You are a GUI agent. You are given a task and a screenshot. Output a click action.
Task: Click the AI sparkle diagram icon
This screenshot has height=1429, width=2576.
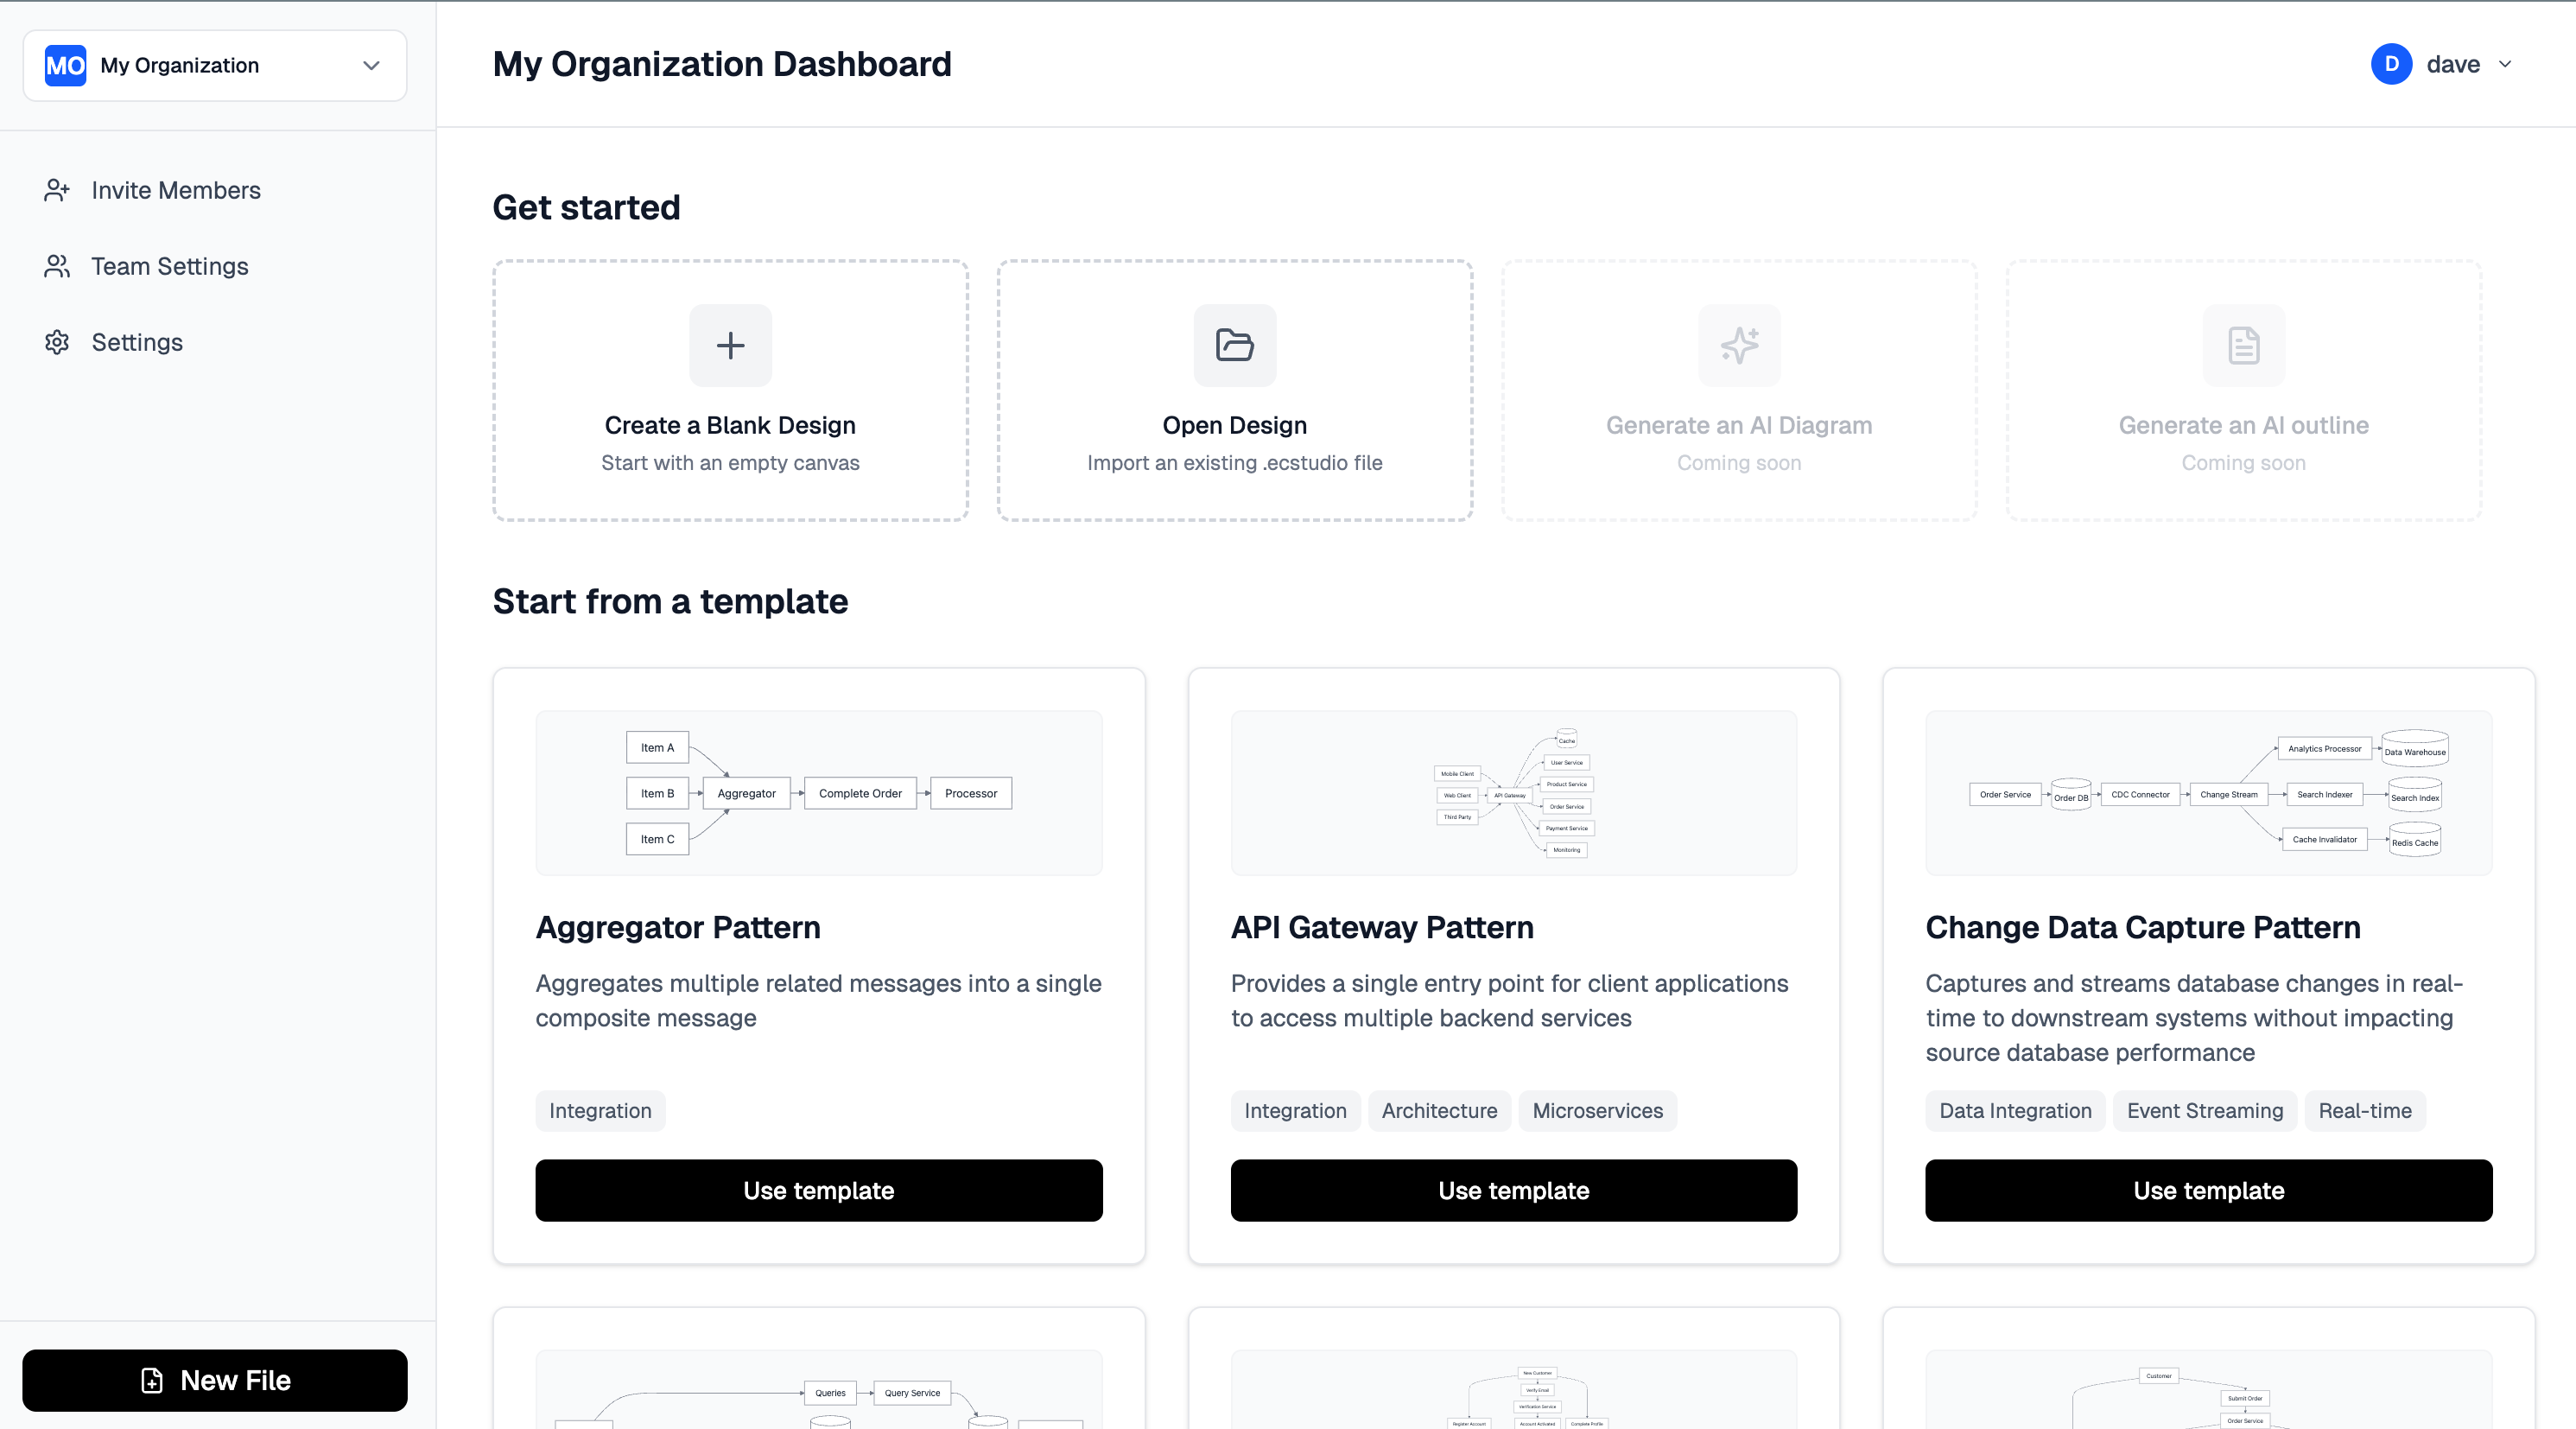tap(1738, 345)
